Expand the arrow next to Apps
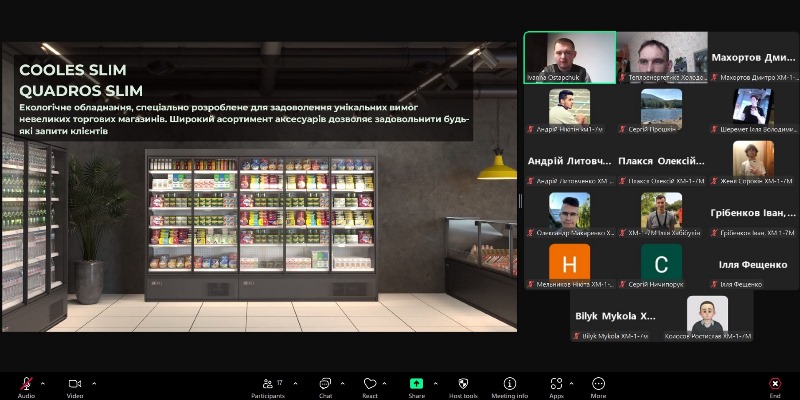800x400 pixels. [571, 383]
